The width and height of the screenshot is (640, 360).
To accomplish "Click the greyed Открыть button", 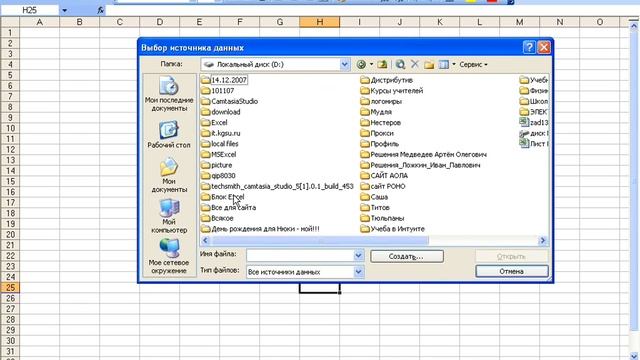I will tap(512, 256).
